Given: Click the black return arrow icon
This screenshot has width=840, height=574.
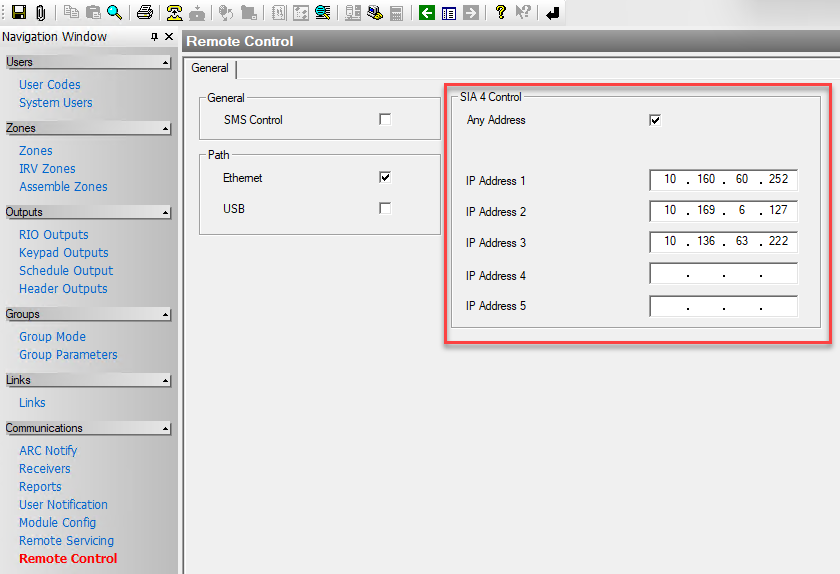Looking at the screenshot, I should (552, 13).
